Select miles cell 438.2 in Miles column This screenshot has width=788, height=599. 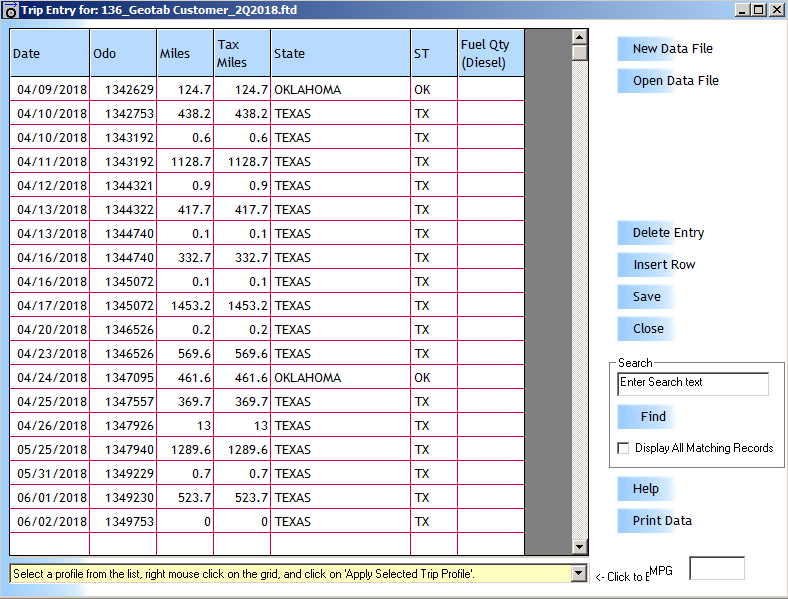(185, 114)
